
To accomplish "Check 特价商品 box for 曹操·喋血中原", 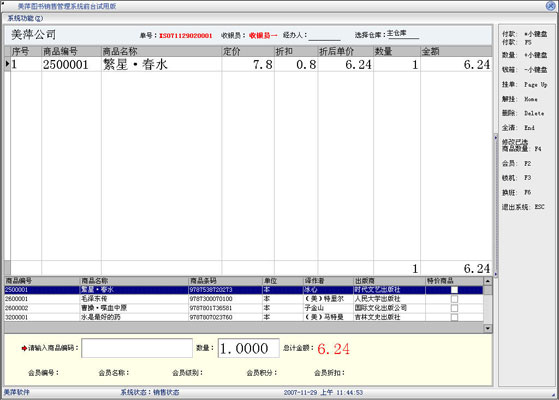I will click(x=454, y=308).
